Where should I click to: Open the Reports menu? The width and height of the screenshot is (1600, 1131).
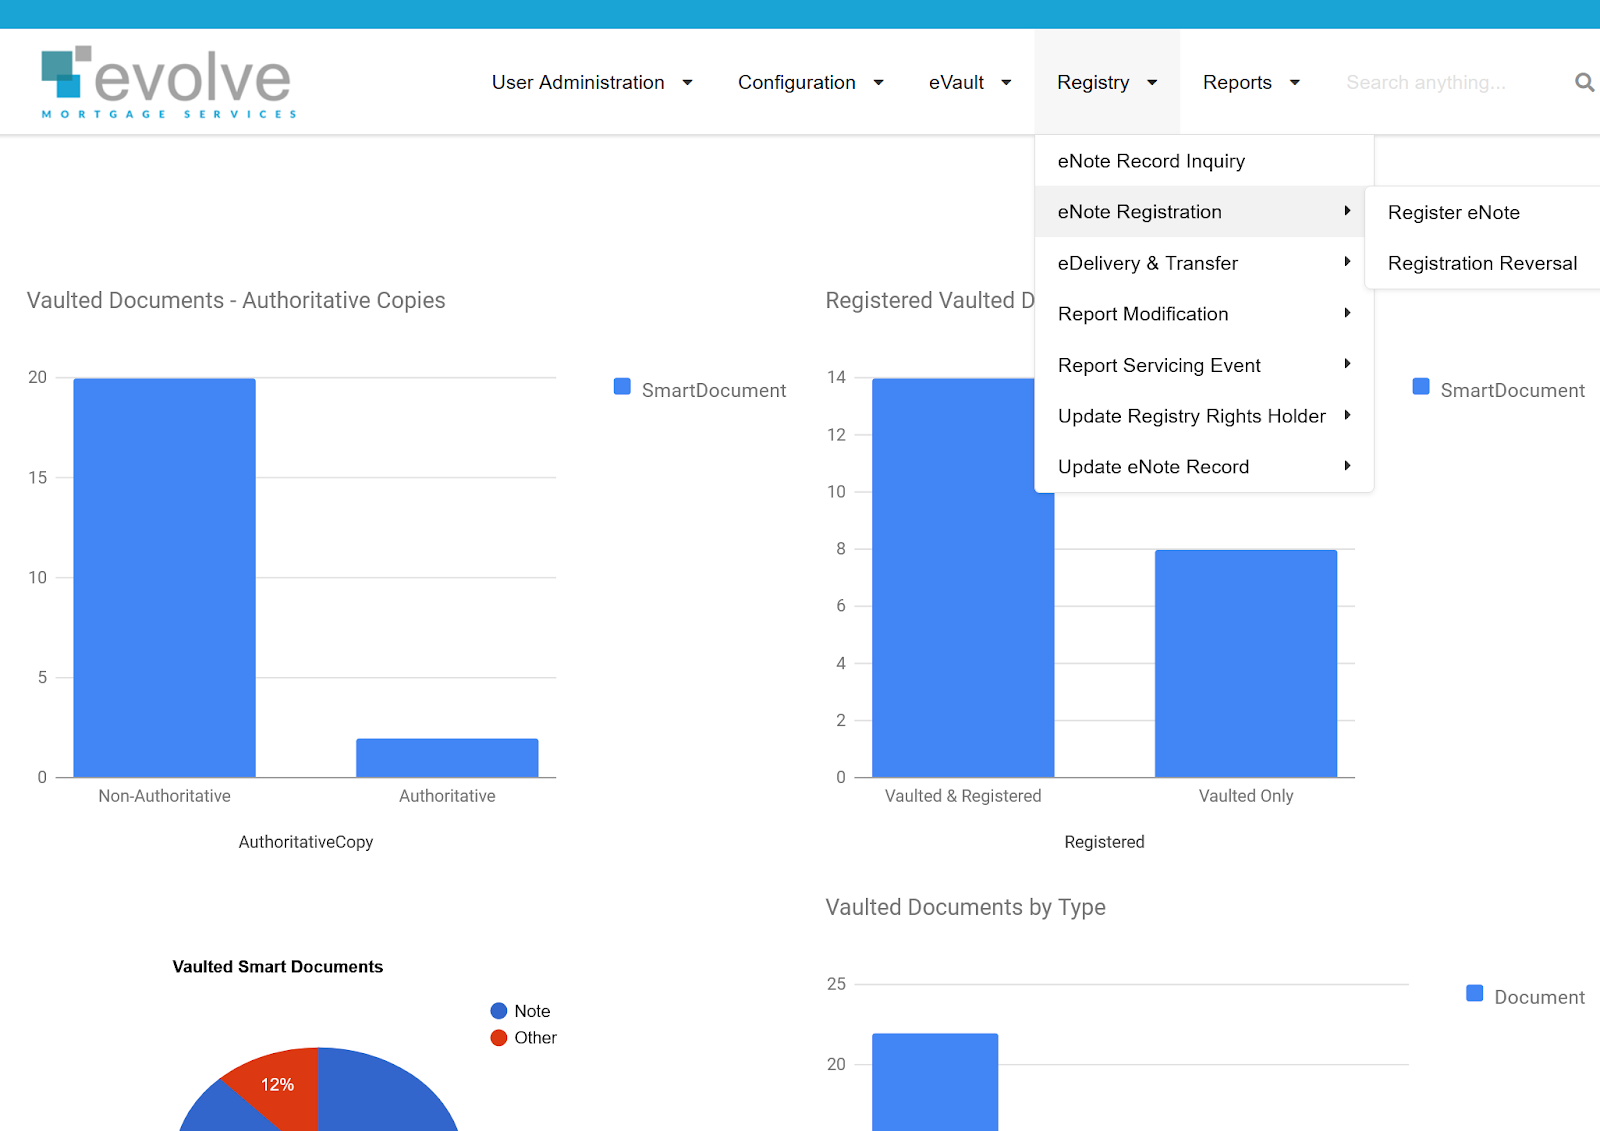pos(1251,82)
